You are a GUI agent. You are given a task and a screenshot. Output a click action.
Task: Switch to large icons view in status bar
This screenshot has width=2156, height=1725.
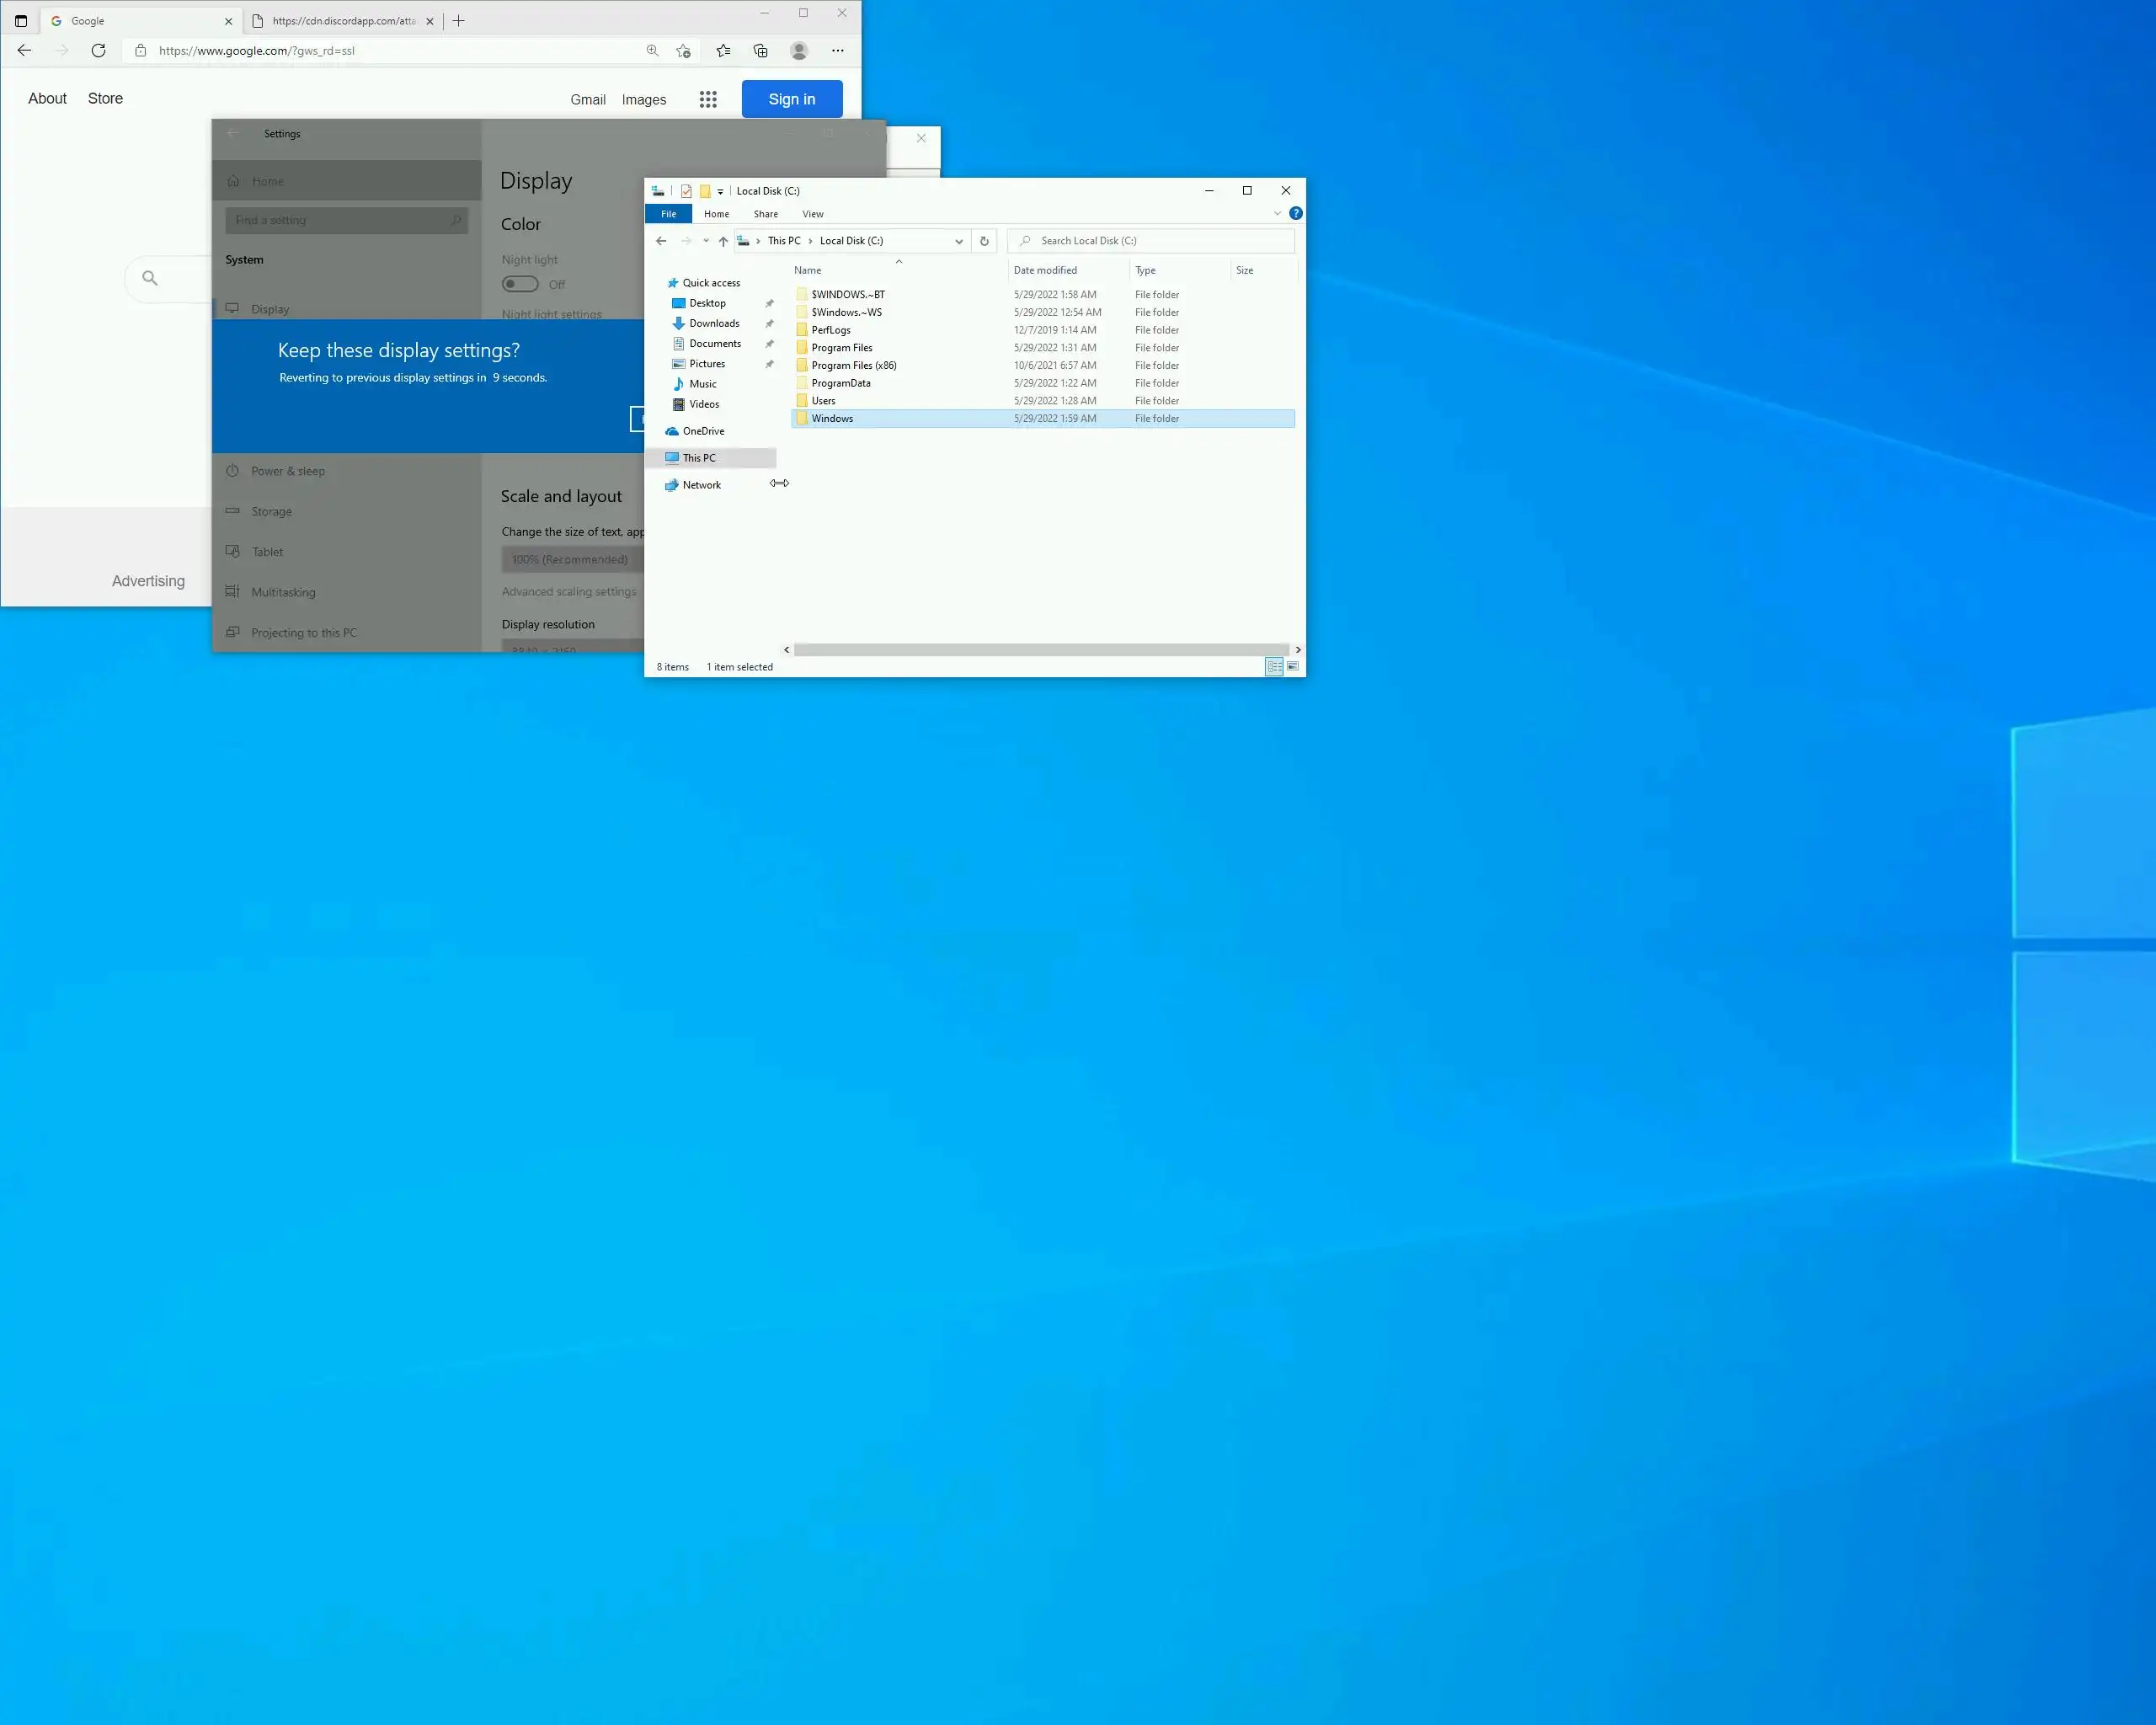click(x=1293, y=667)
